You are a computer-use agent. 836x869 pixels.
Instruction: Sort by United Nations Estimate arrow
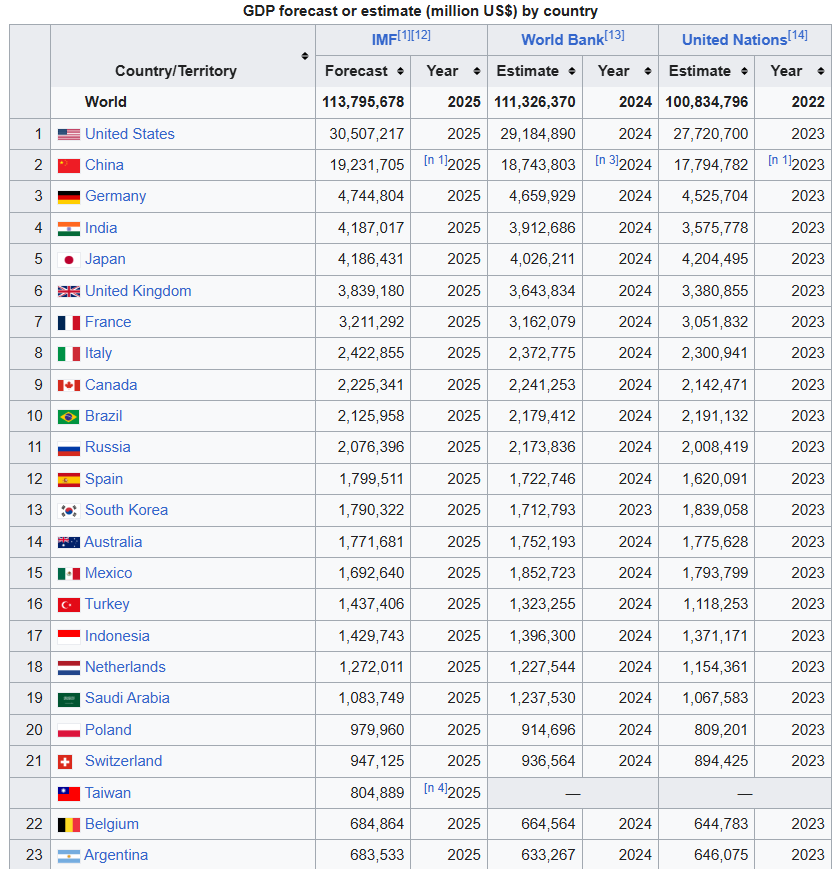click(x=744, y=71)
